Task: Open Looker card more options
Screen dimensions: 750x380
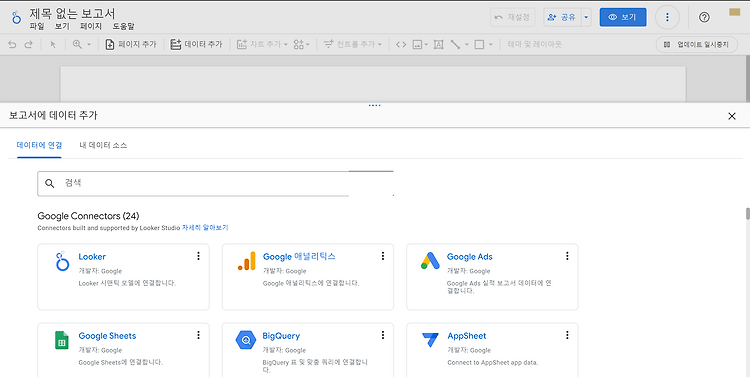Action: coord(198,256)
